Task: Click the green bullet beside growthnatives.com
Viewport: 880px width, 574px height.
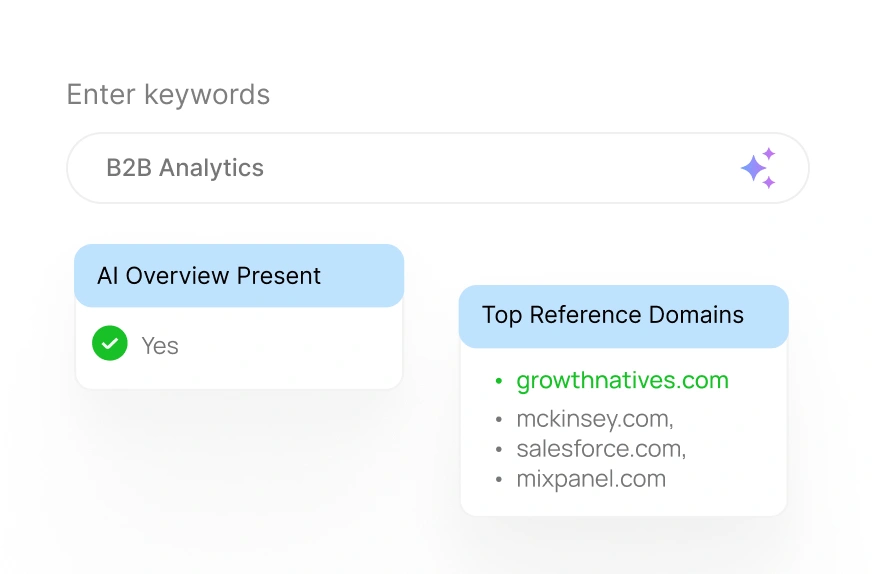Action: coord(498,382)
